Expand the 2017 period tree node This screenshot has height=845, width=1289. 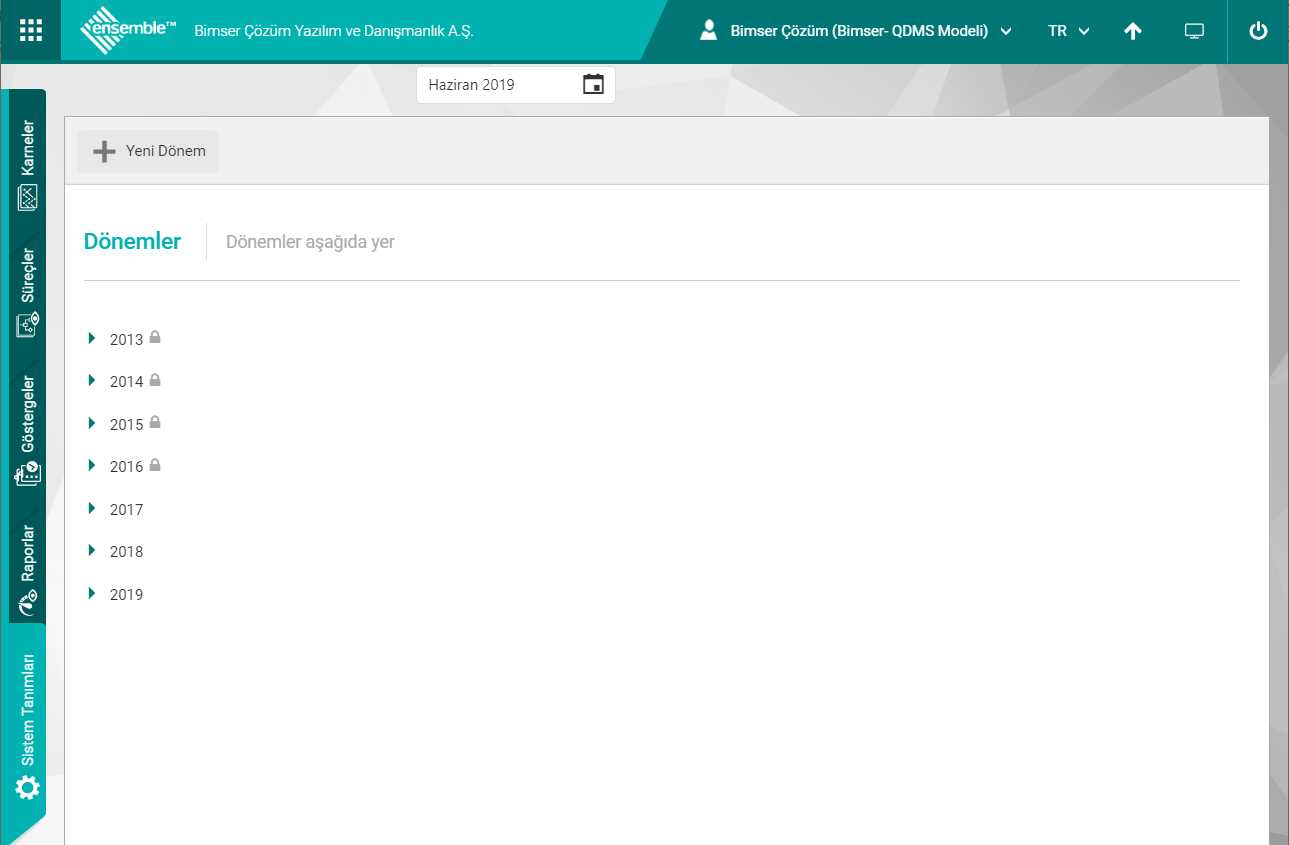[92, 509]
